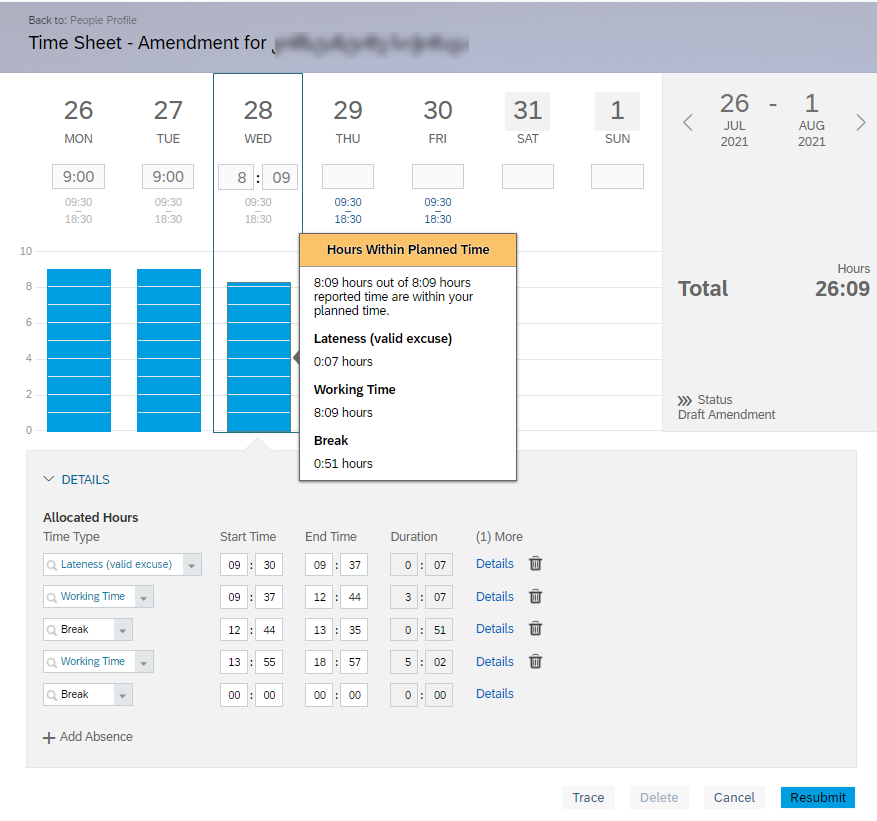
Task: Click Saturday empty hours field
Action: (528, 177)
